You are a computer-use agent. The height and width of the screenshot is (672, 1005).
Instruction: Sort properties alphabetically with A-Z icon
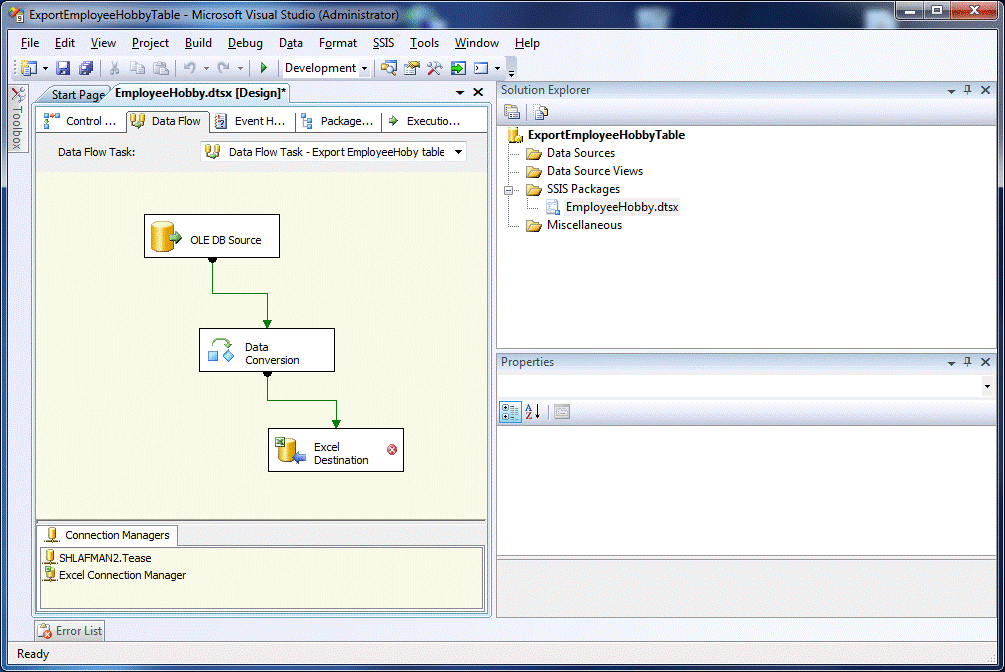(533, 412)
